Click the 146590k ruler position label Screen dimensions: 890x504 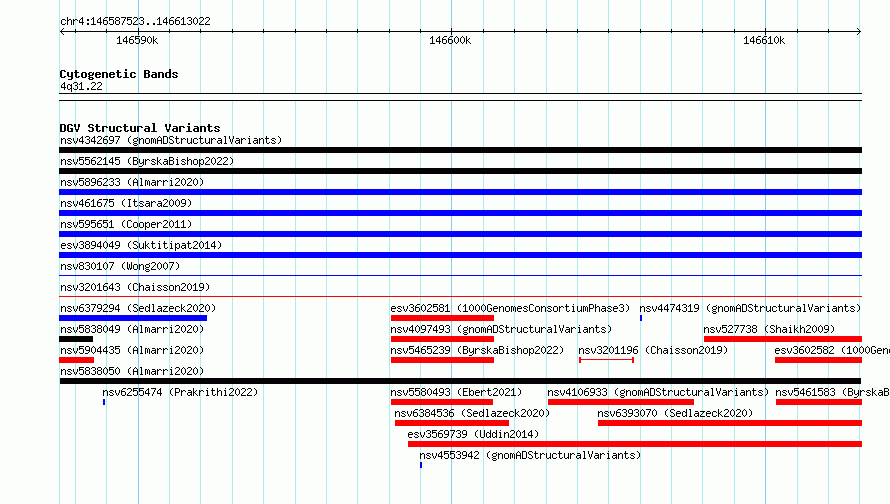[x=137, y=40]
